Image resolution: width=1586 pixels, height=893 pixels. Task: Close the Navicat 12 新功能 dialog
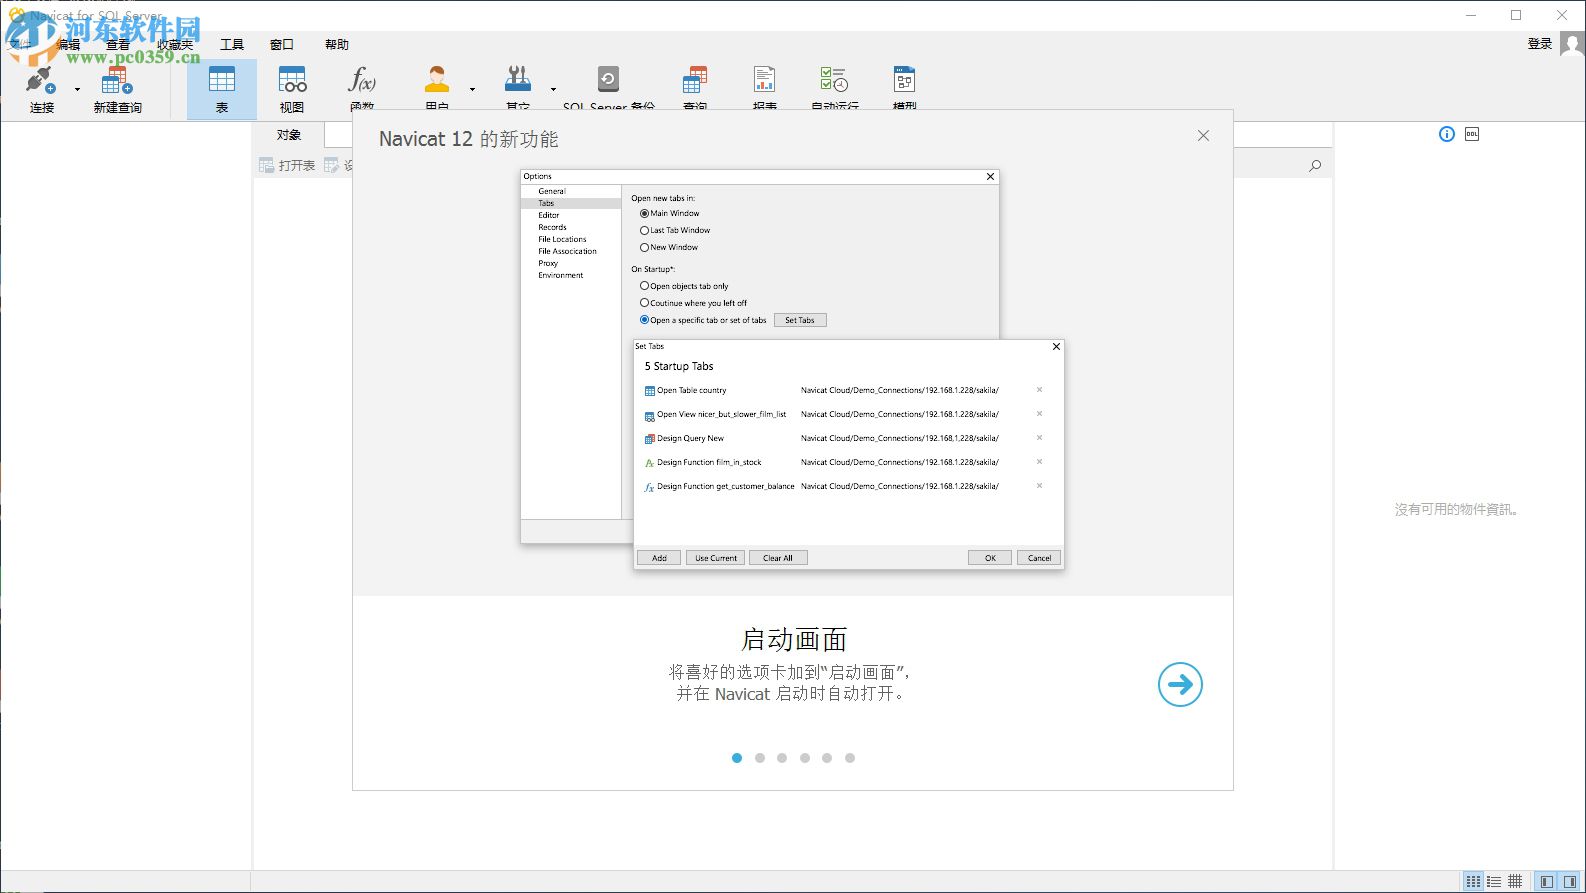(1203, 136)
